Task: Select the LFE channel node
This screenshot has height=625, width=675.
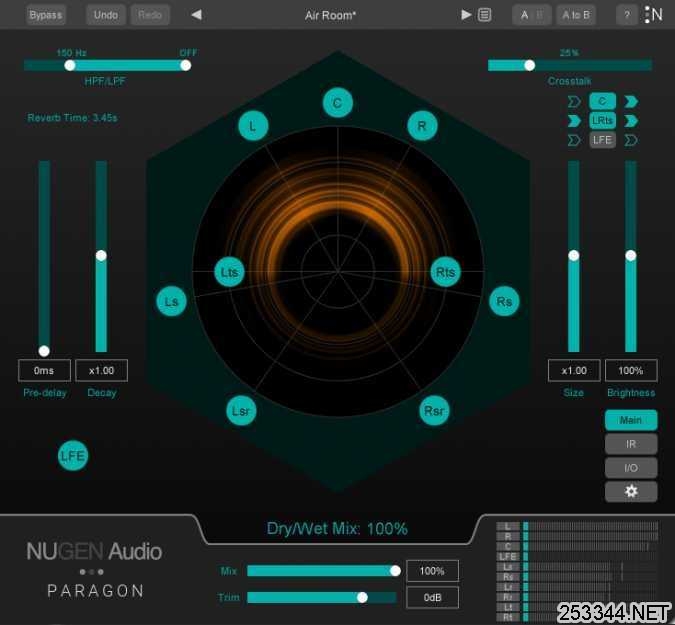Action: [x=73, y=455]
